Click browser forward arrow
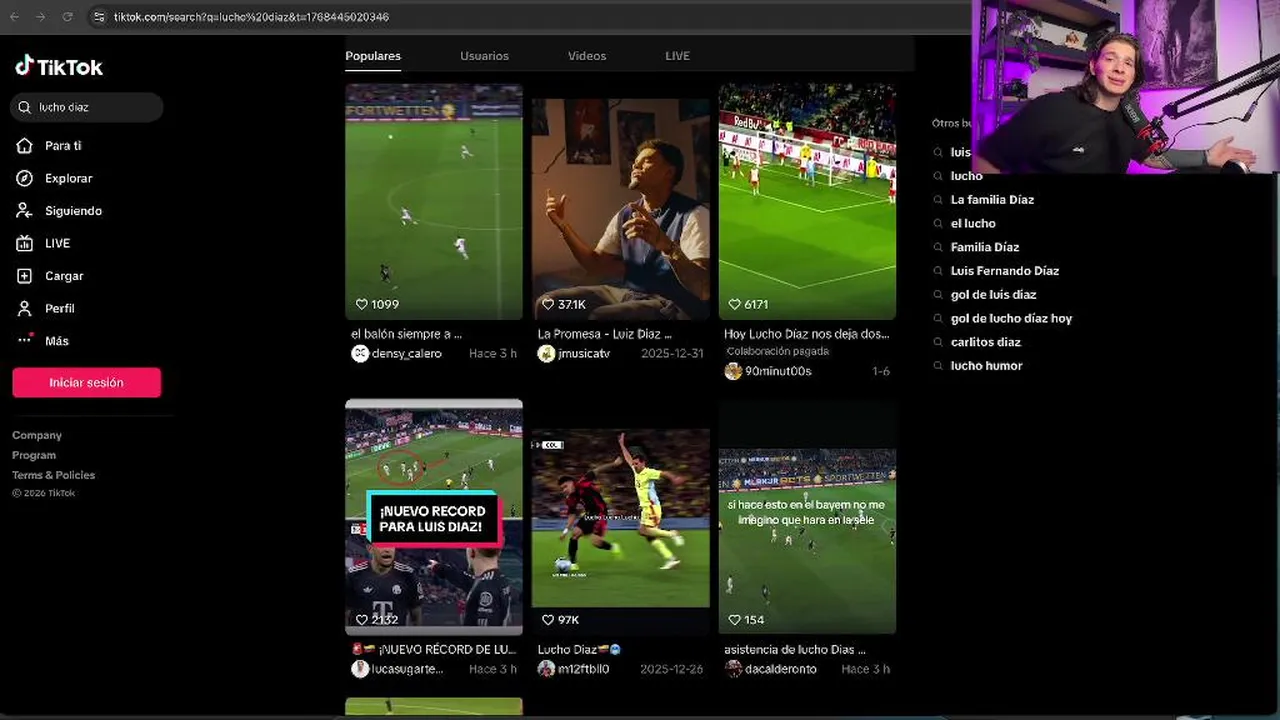The width and height of the screenshot is (1280, 720). [x=41, y=17]
